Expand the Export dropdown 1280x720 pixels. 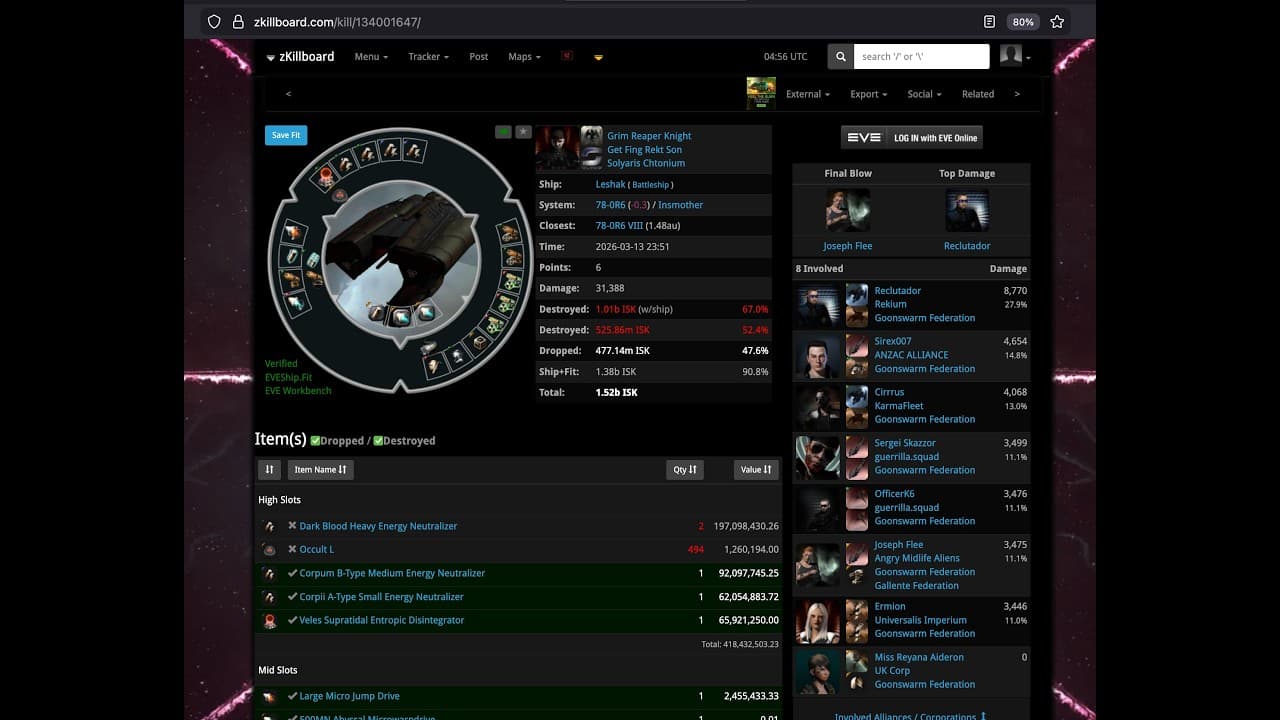coord(869,94)
